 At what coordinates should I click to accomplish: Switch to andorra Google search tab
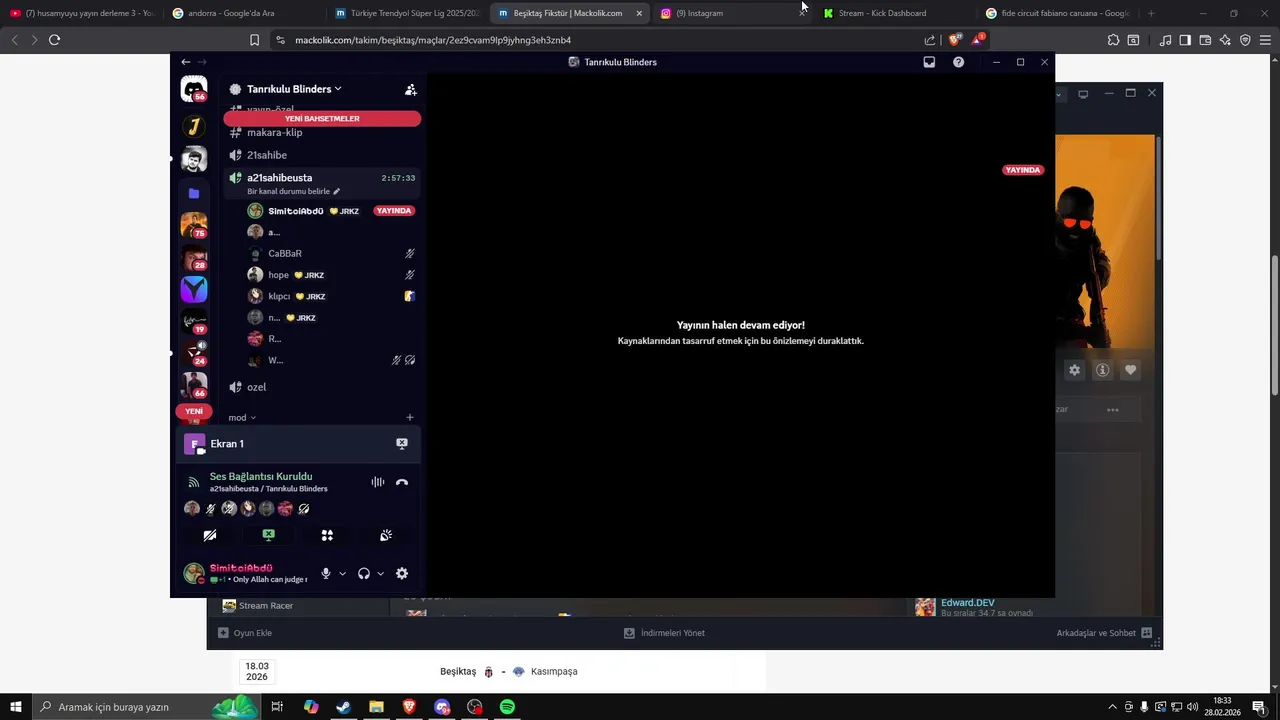[x=244, y=13]
